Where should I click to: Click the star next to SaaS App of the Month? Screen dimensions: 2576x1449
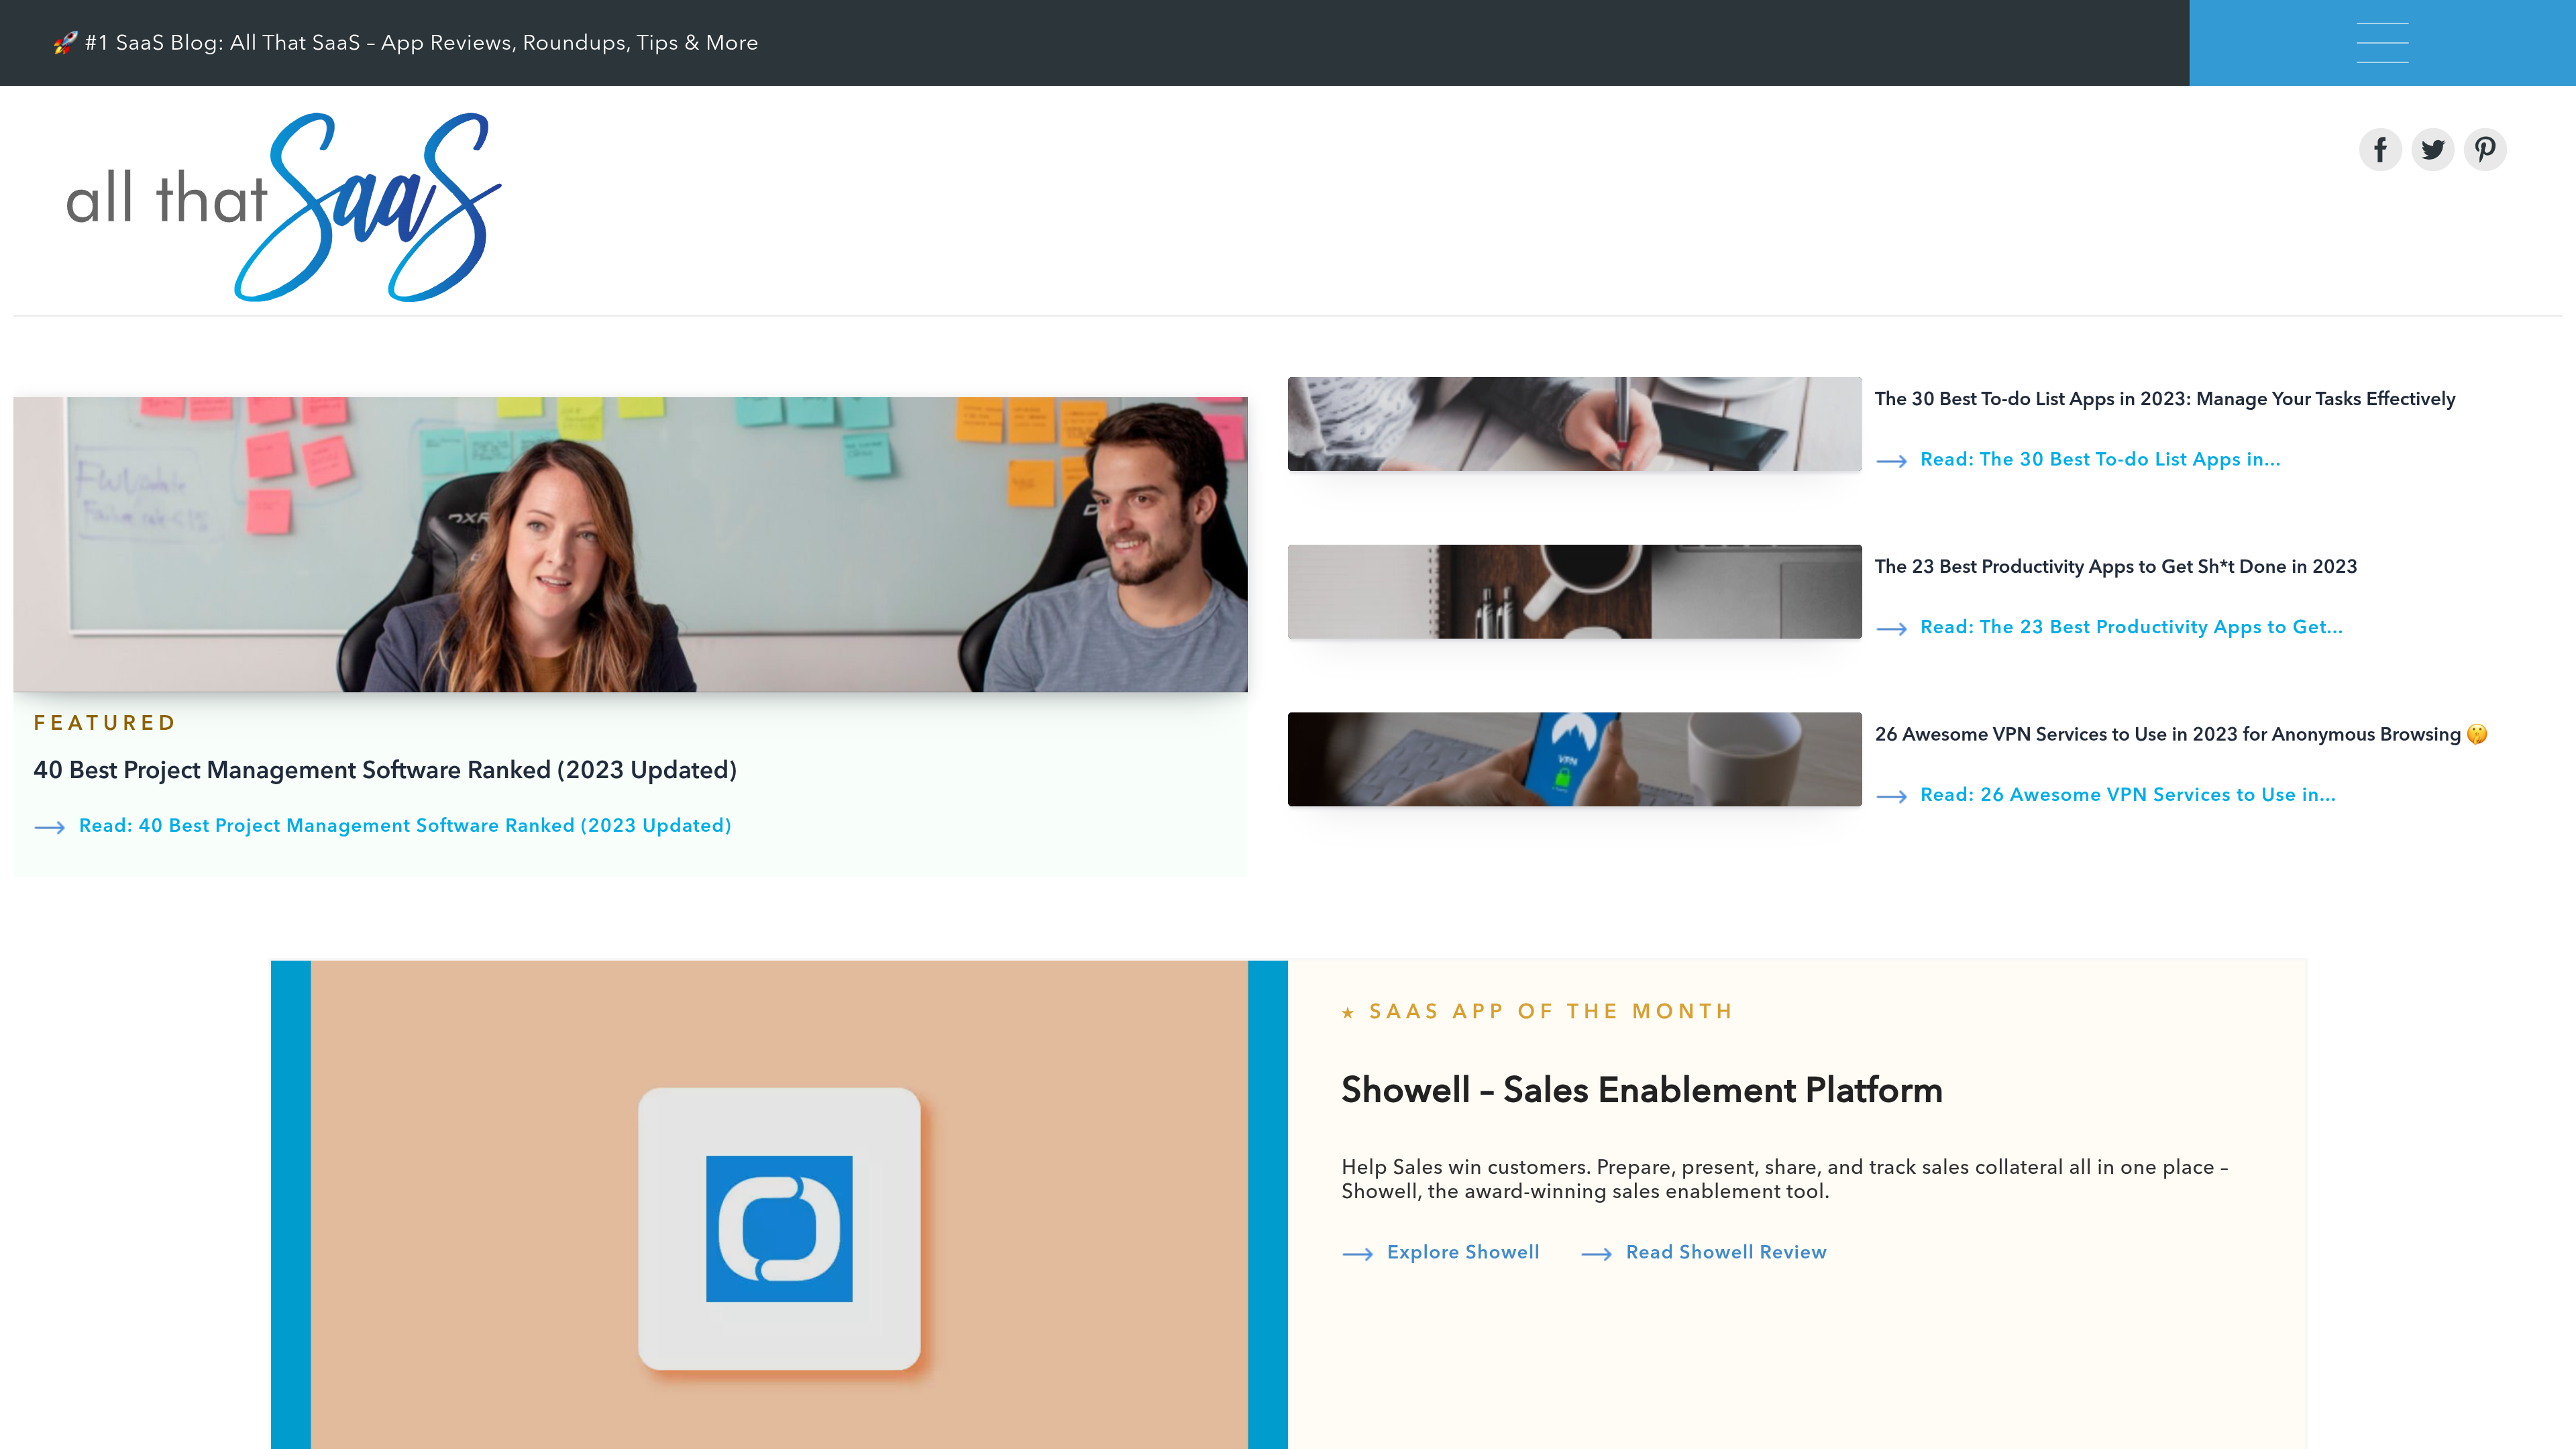(x=1348, y=1013)
